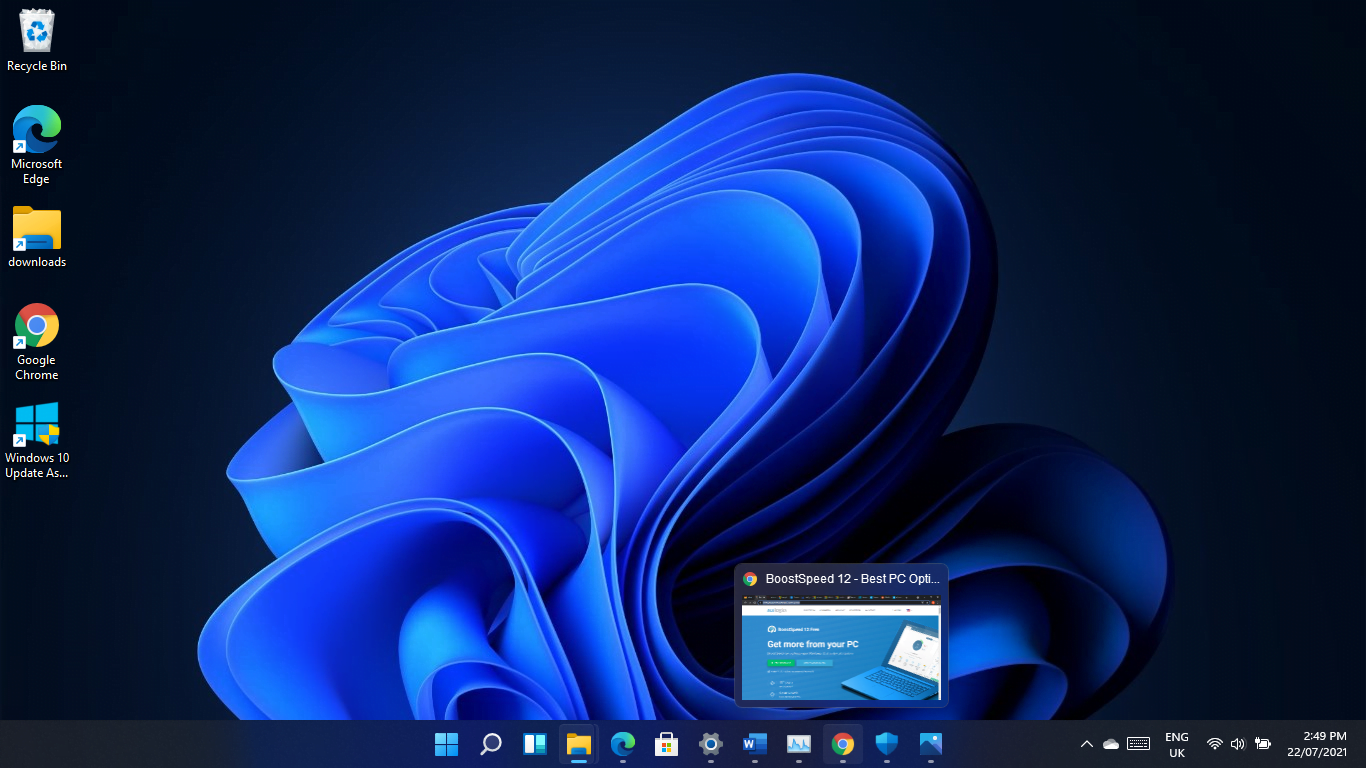The height and width of the screenshot is (768, 1366).
Task: Open OneDrive from the system tray
Action: [1110, 744]
